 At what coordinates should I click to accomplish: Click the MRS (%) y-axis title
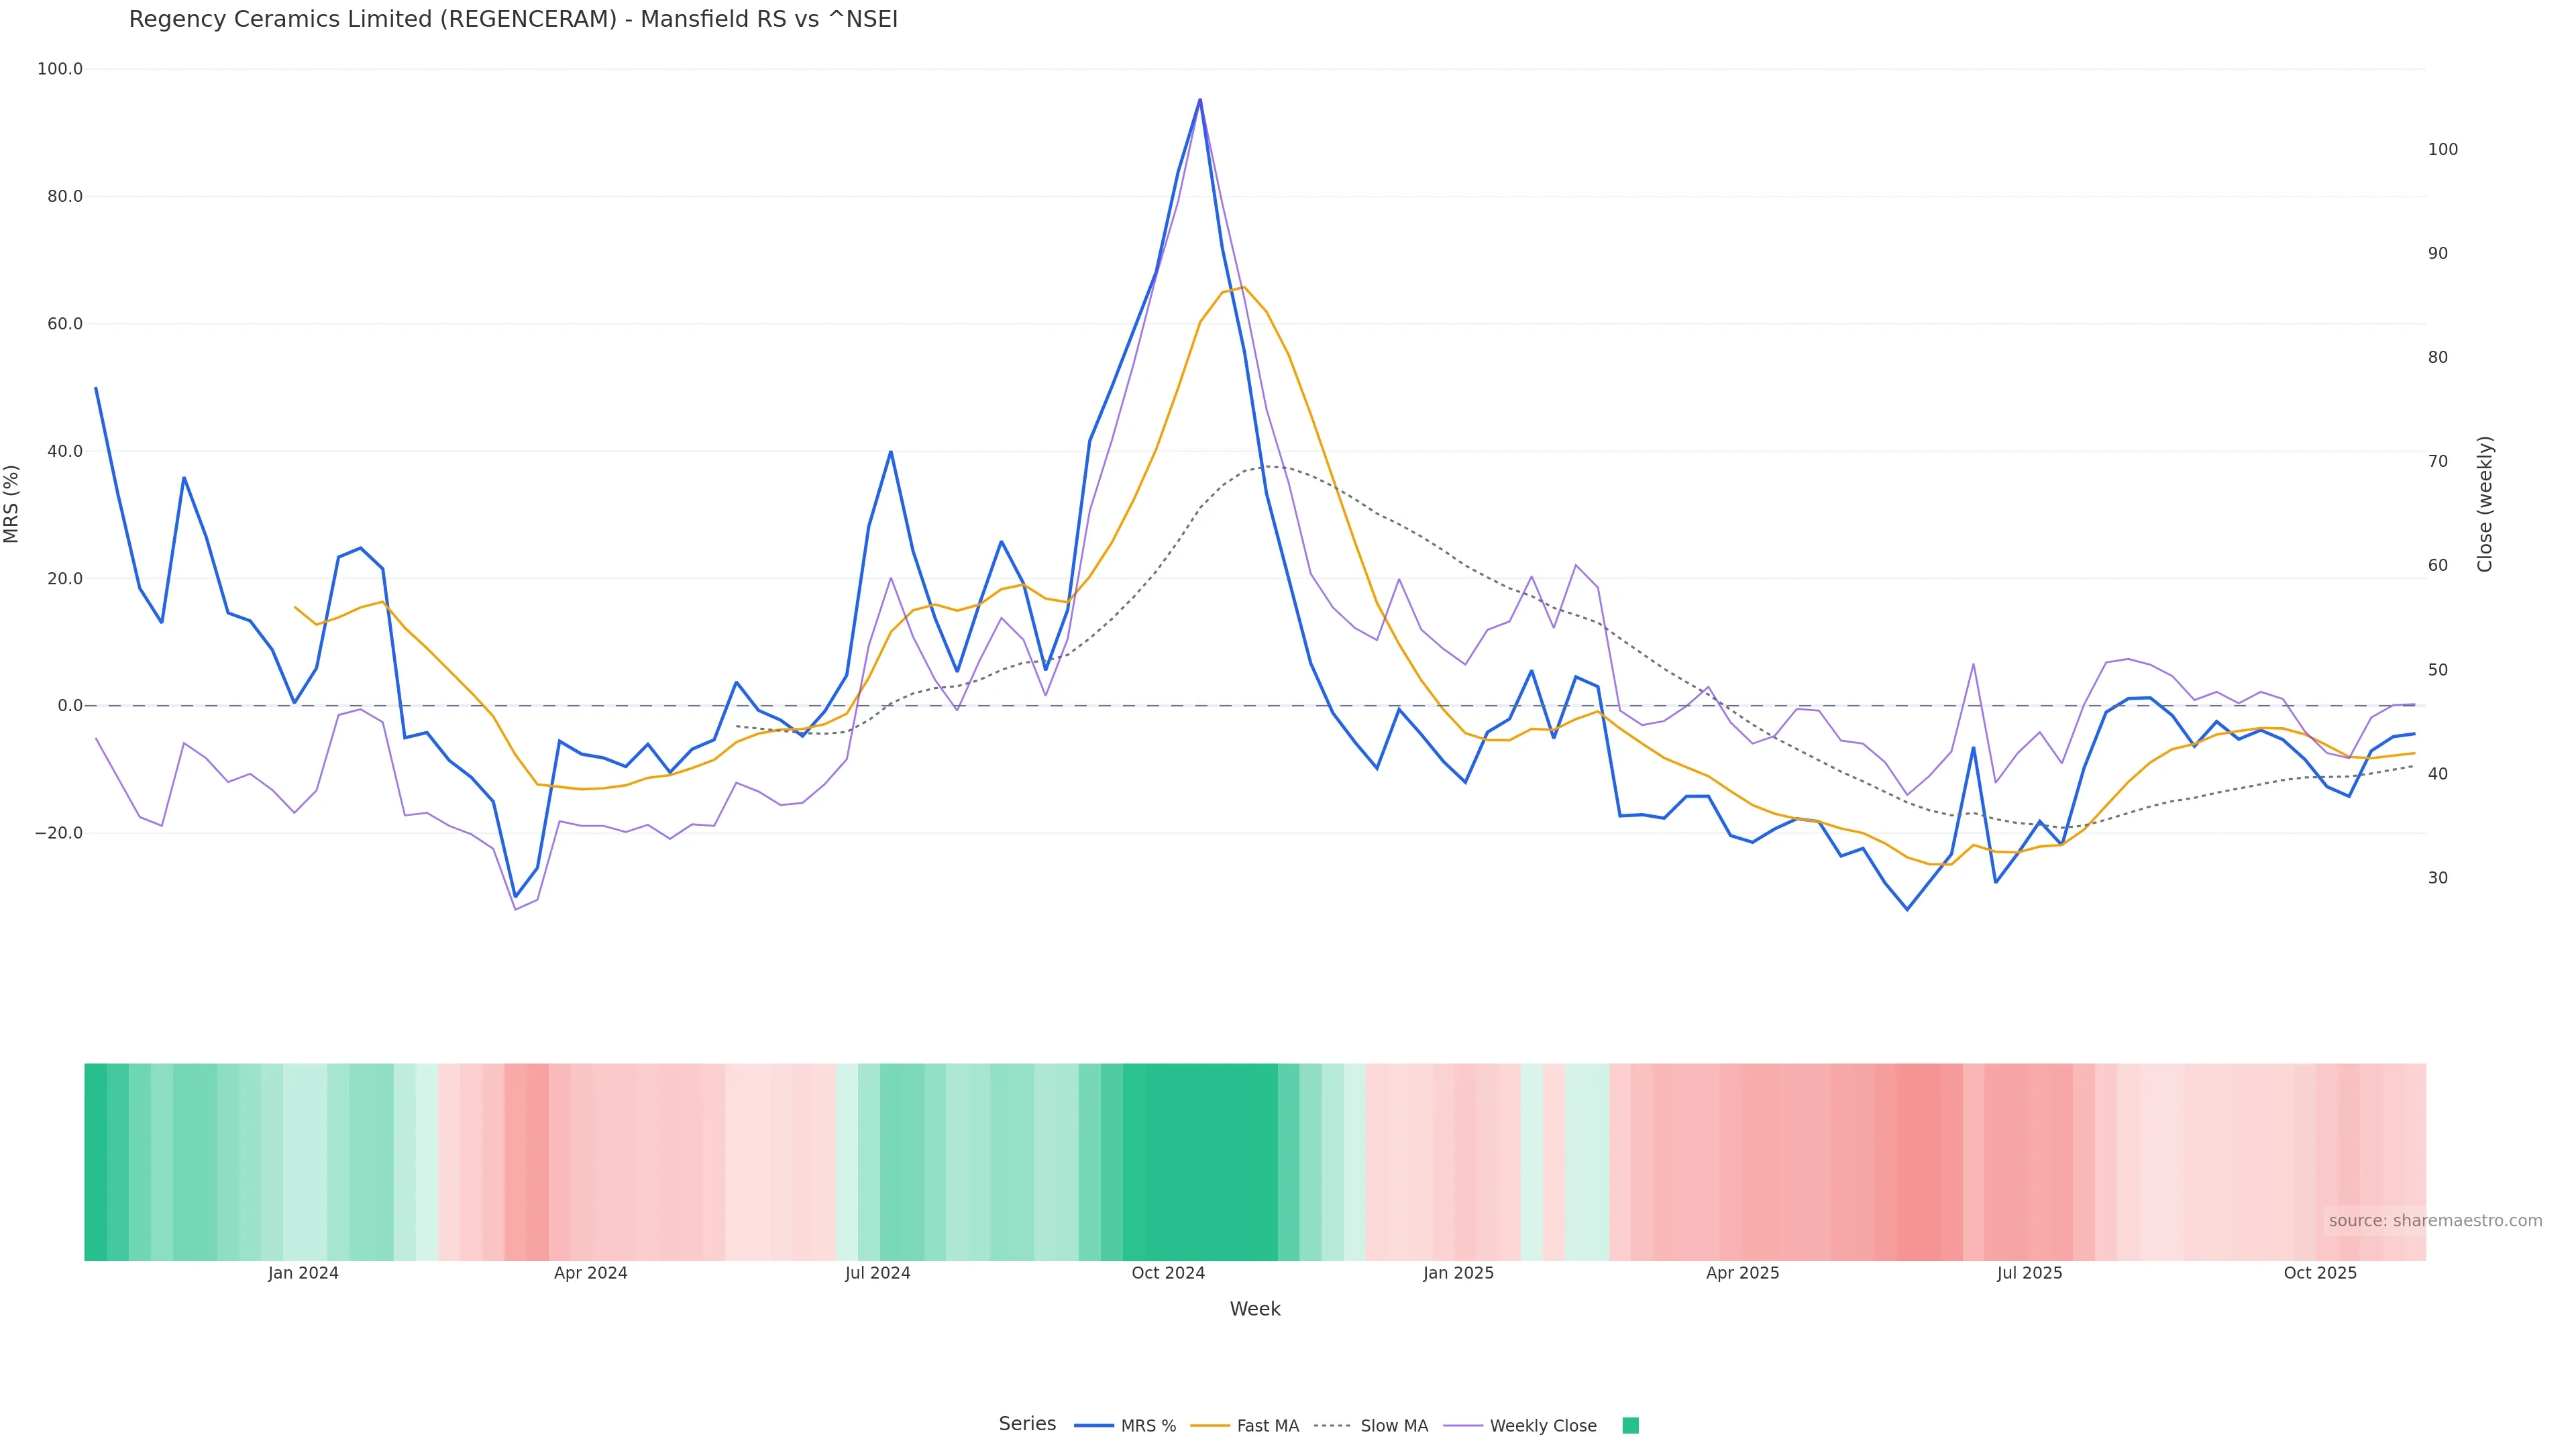[12, 504]
